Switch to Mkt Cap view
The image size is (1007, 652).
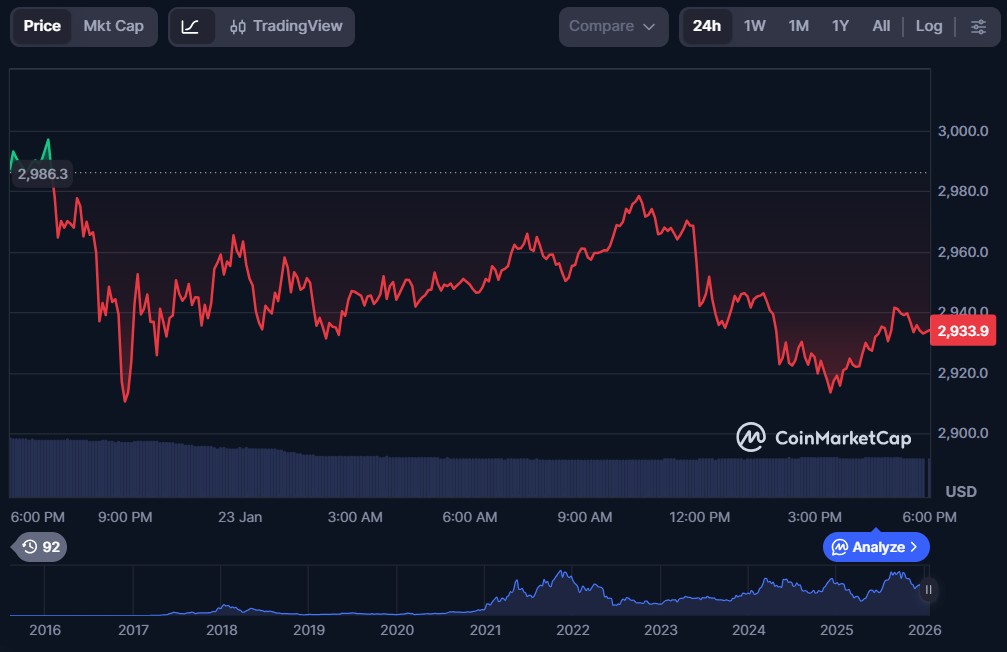[113, 26]
